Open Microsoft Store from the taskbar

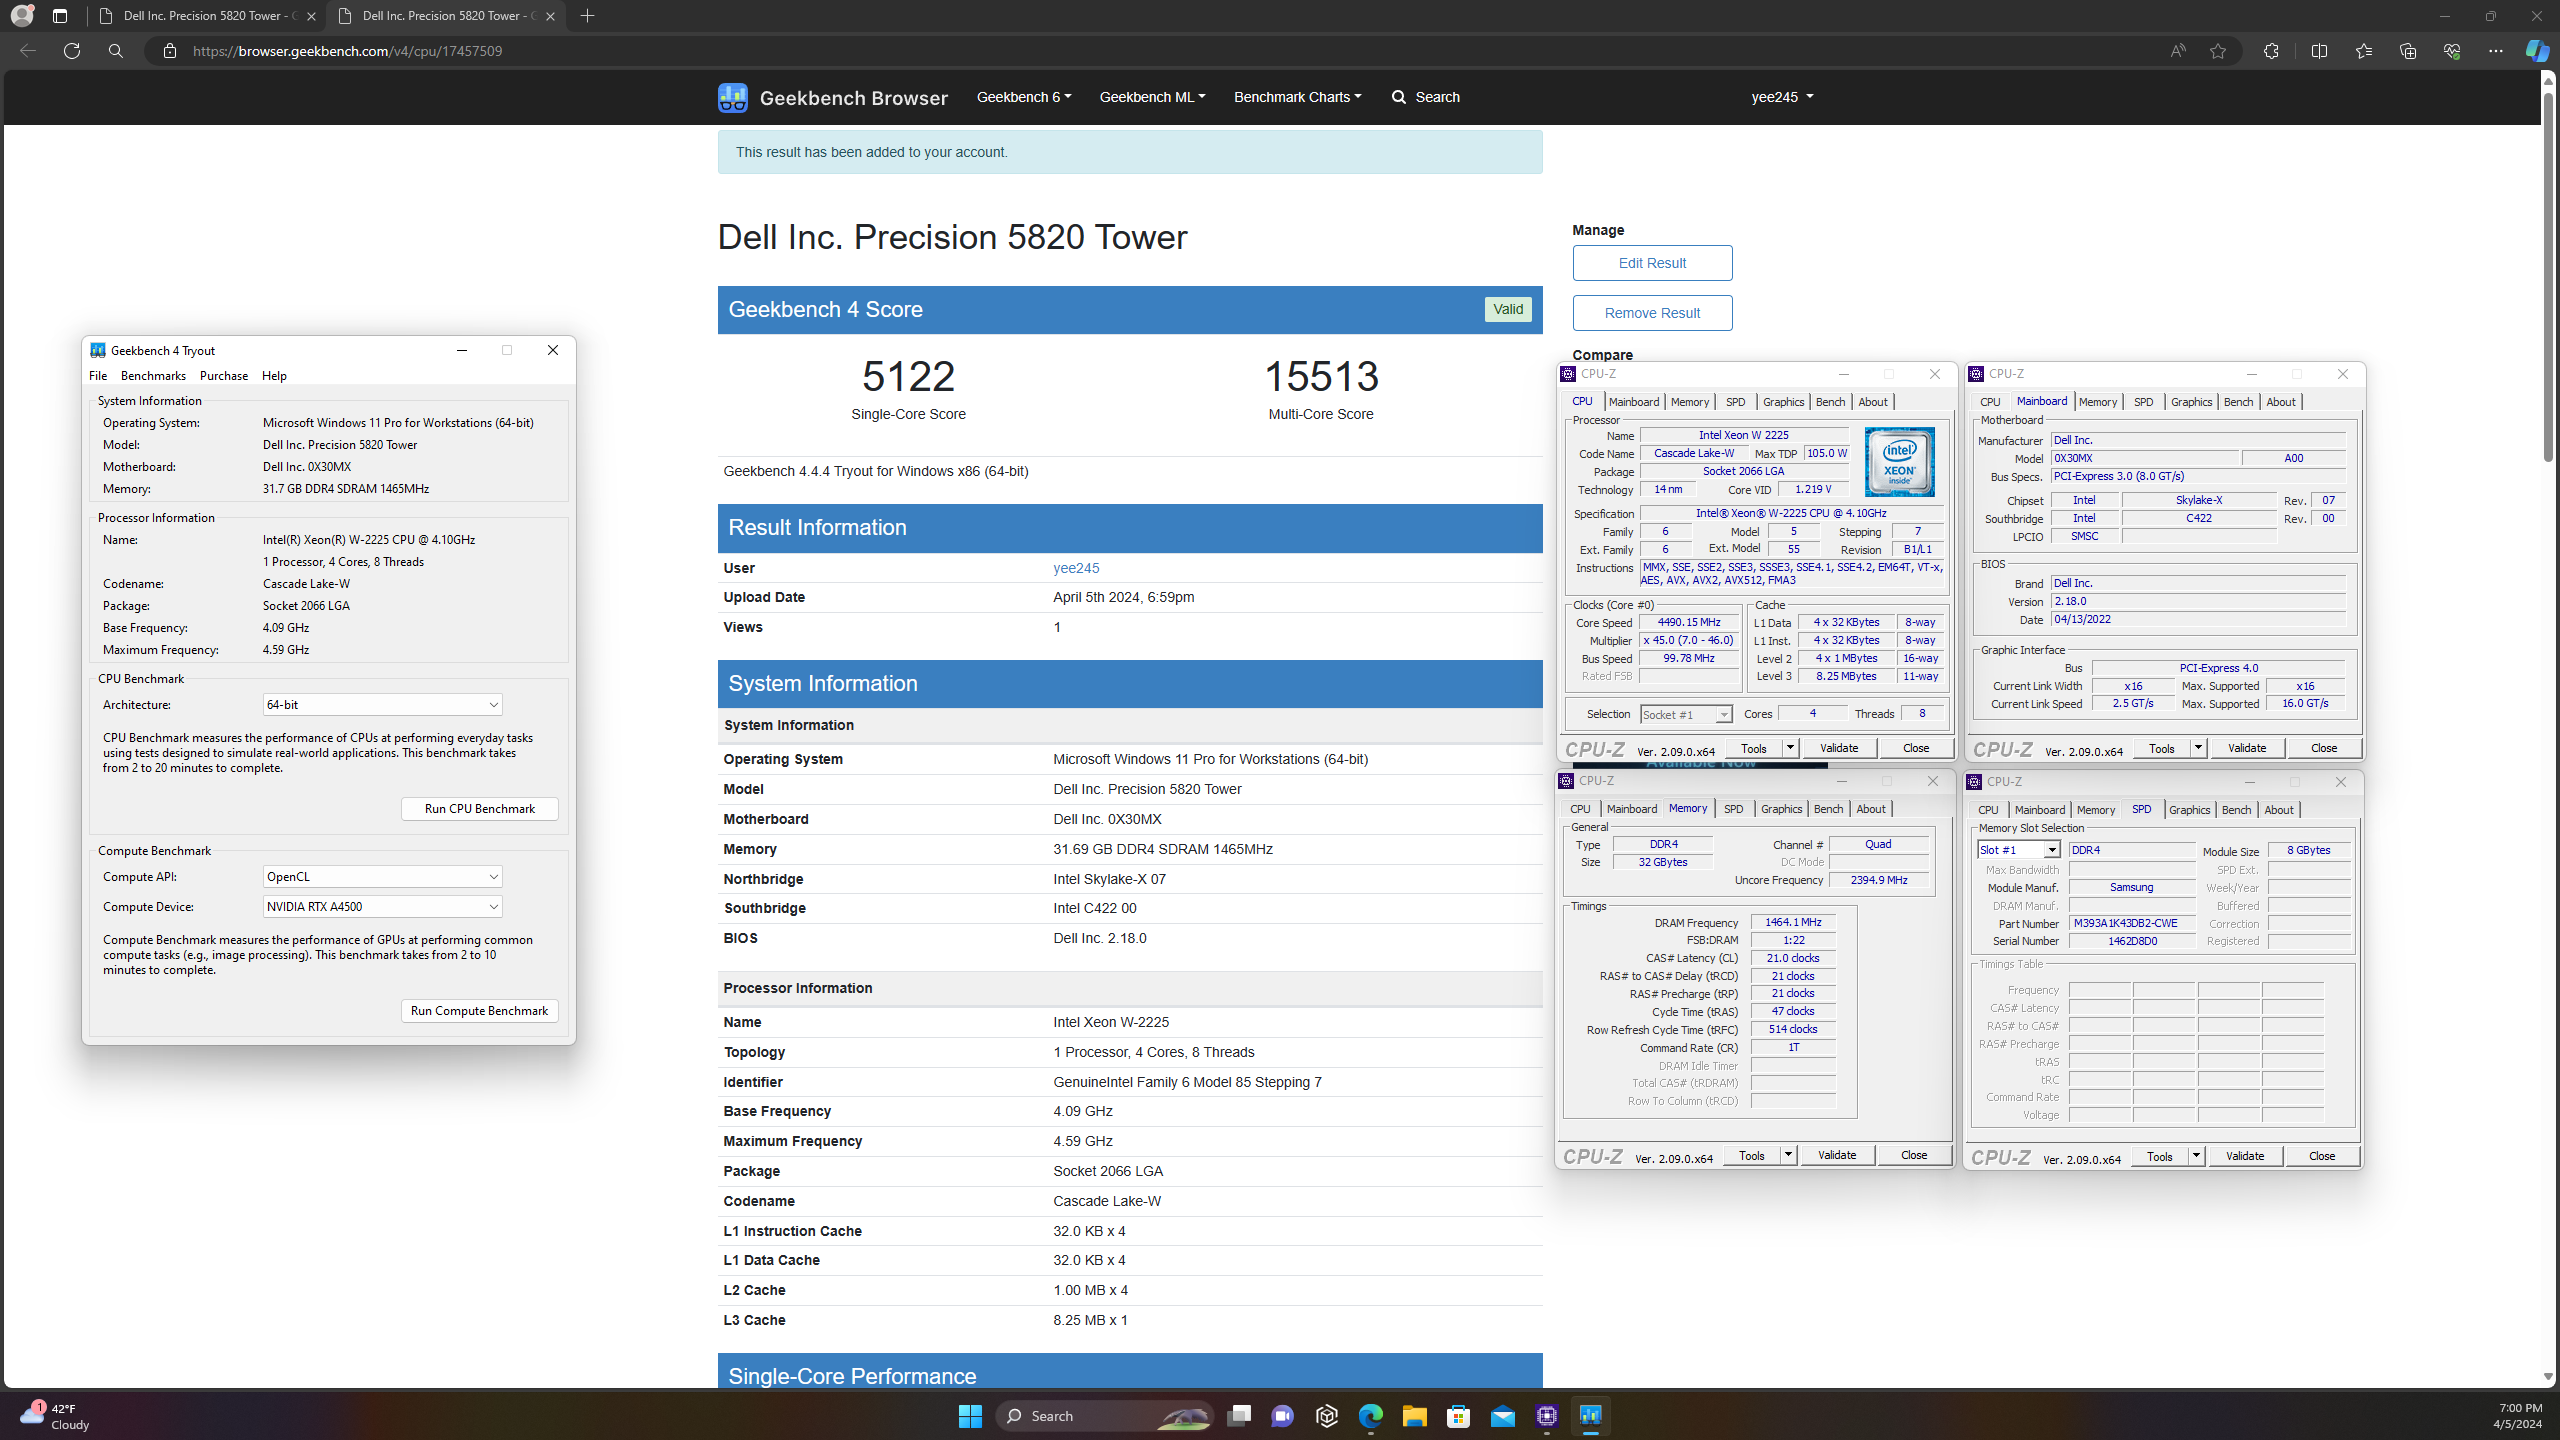click(x=1458, y=1416)
